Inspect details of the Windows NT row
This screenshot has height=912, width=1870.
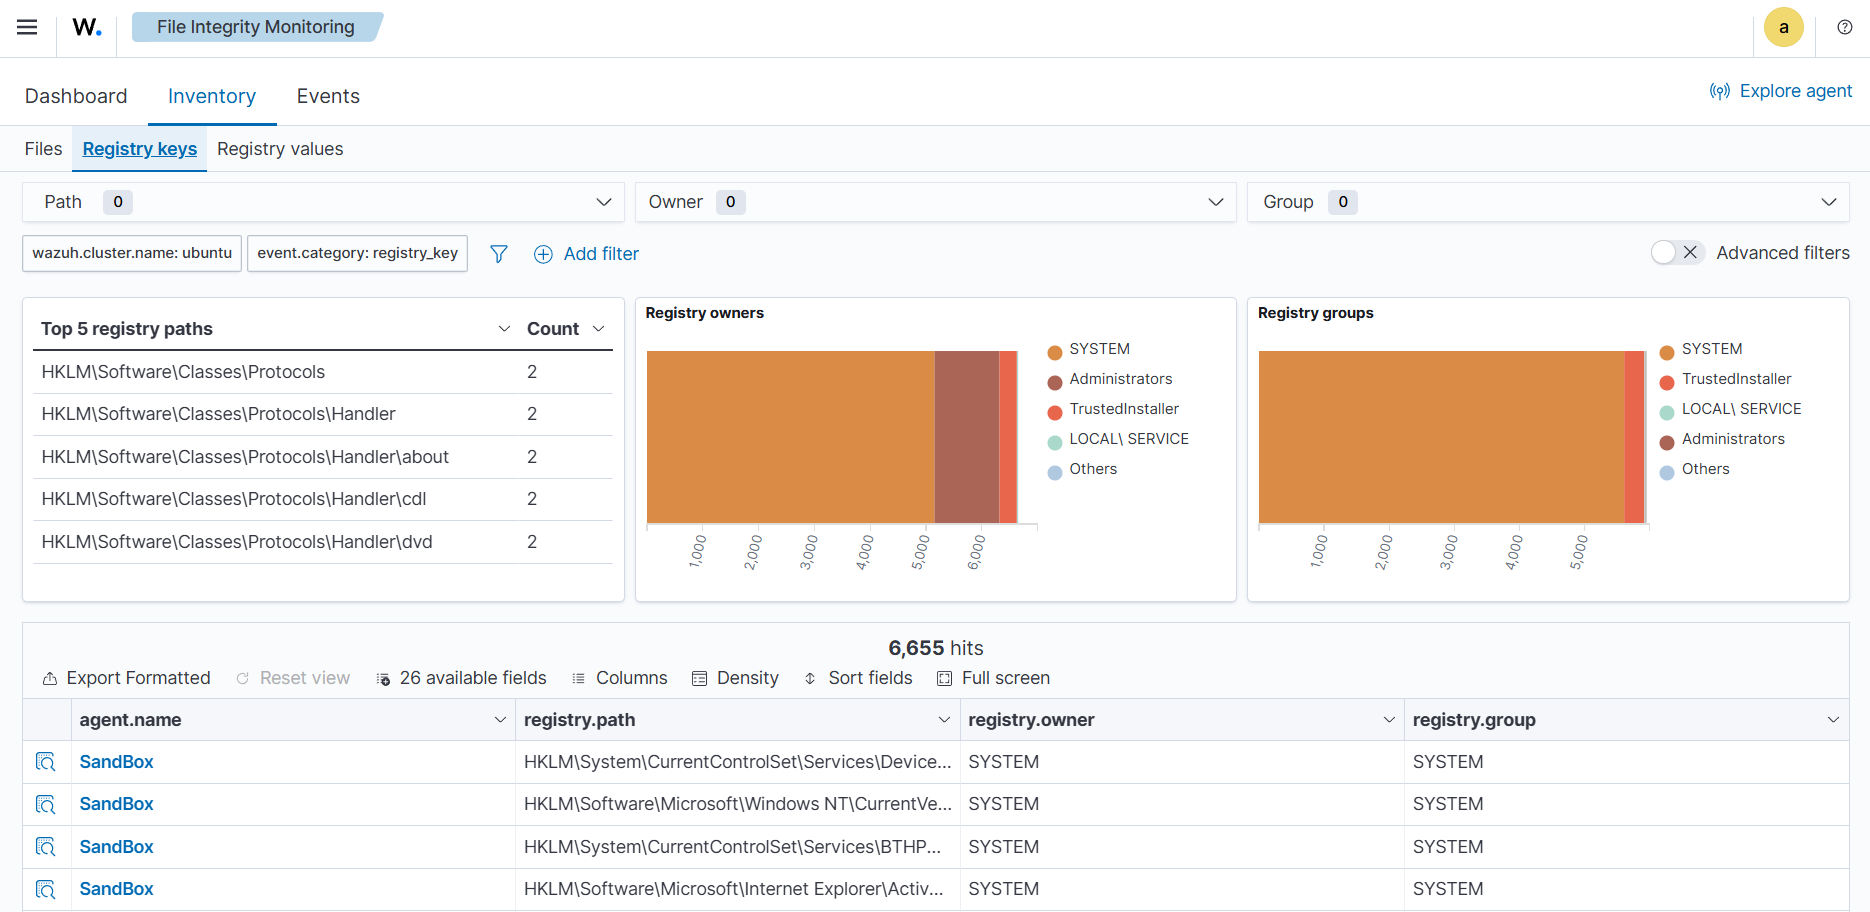46,804
